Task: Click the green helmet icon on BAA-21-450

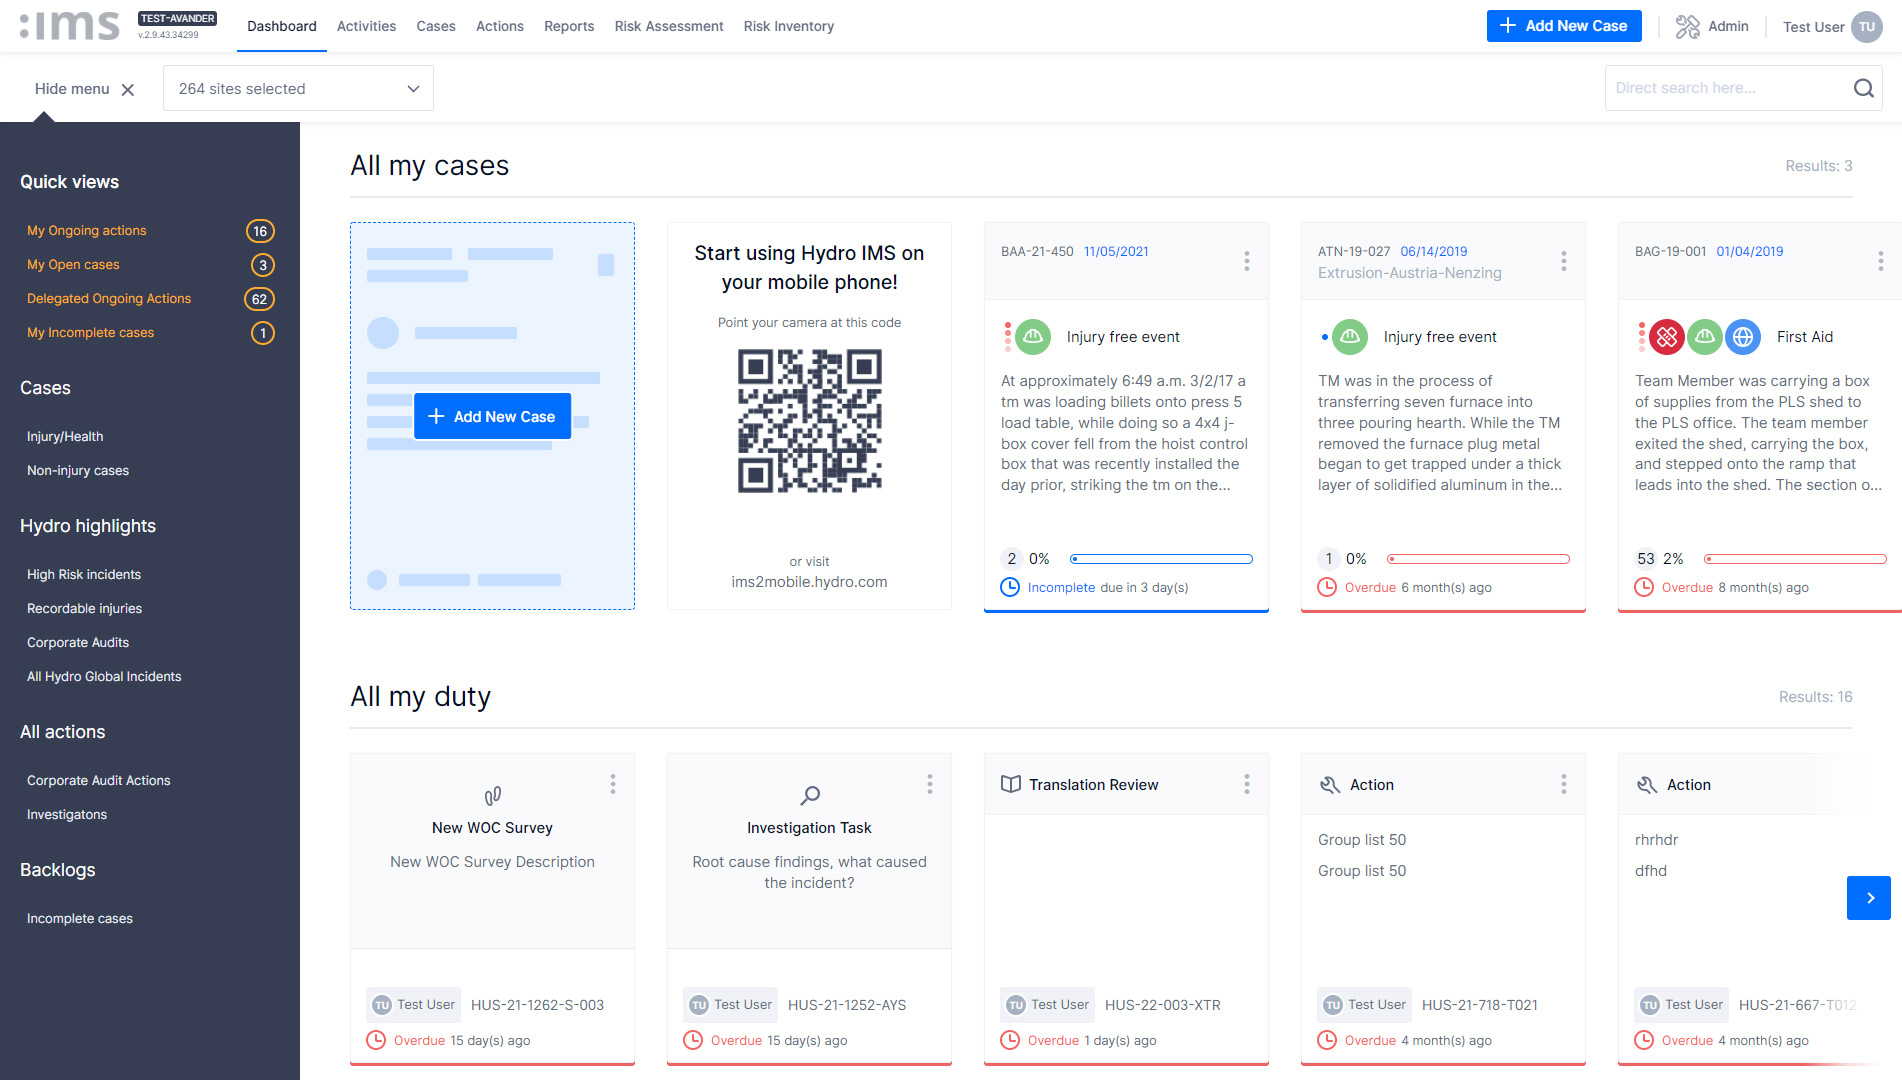Action: pyautogui.click(x=1033, y=337)
